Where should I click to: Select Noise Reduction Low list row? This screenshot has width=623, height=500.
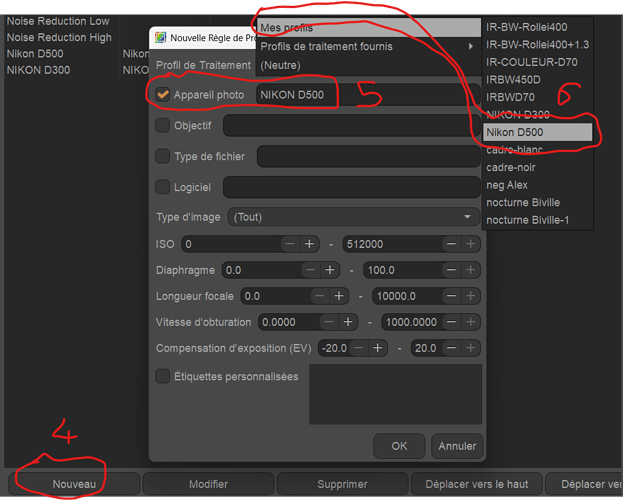(58, 21)
